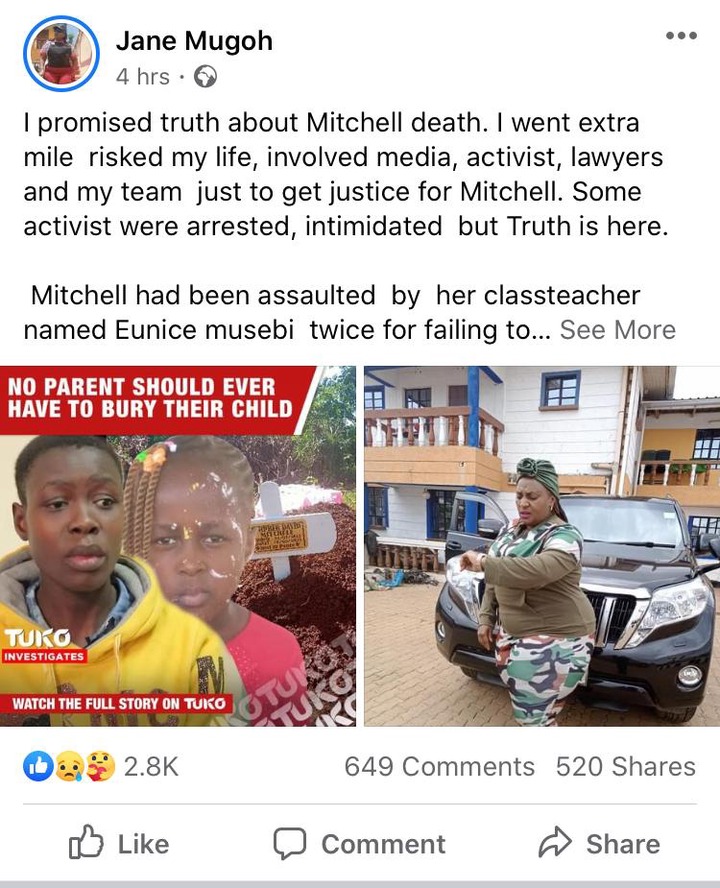This screenshot has height=888, width=720.
Task: Click the 4 hrs post timestamp
Action: point(143,76)
